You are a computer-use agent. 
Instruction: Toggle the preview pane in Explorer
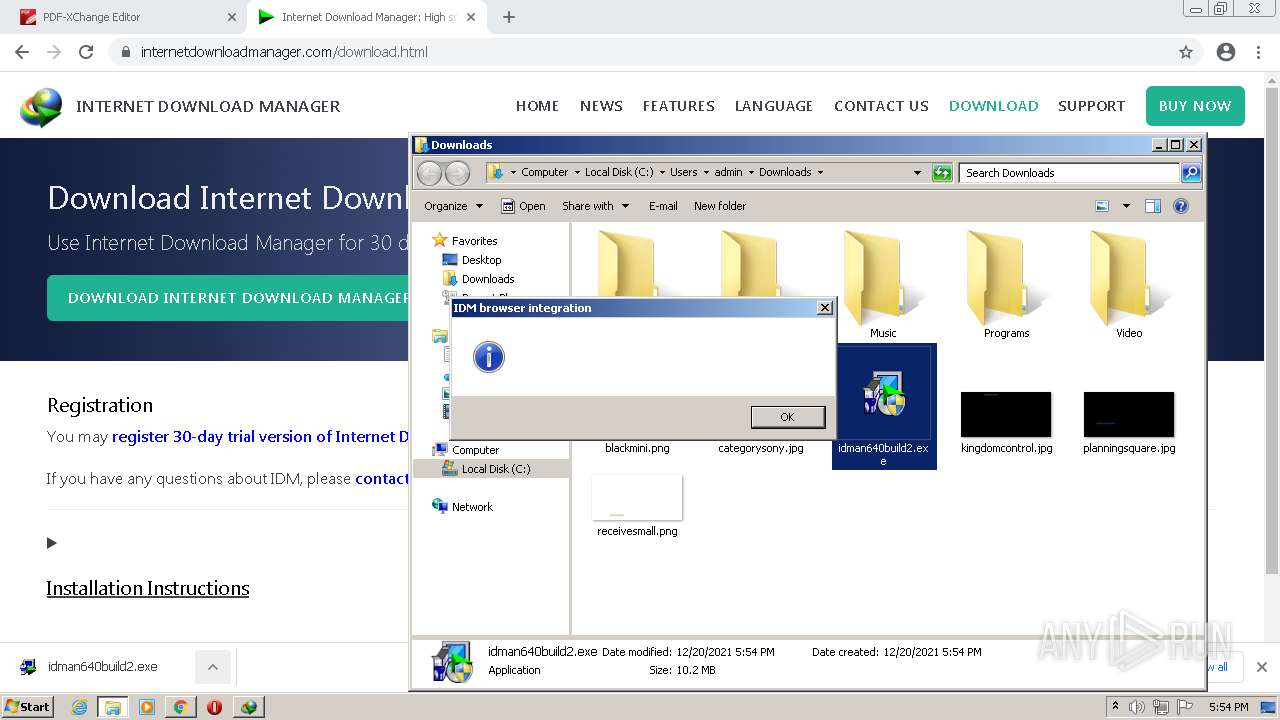click(1153, 206)
